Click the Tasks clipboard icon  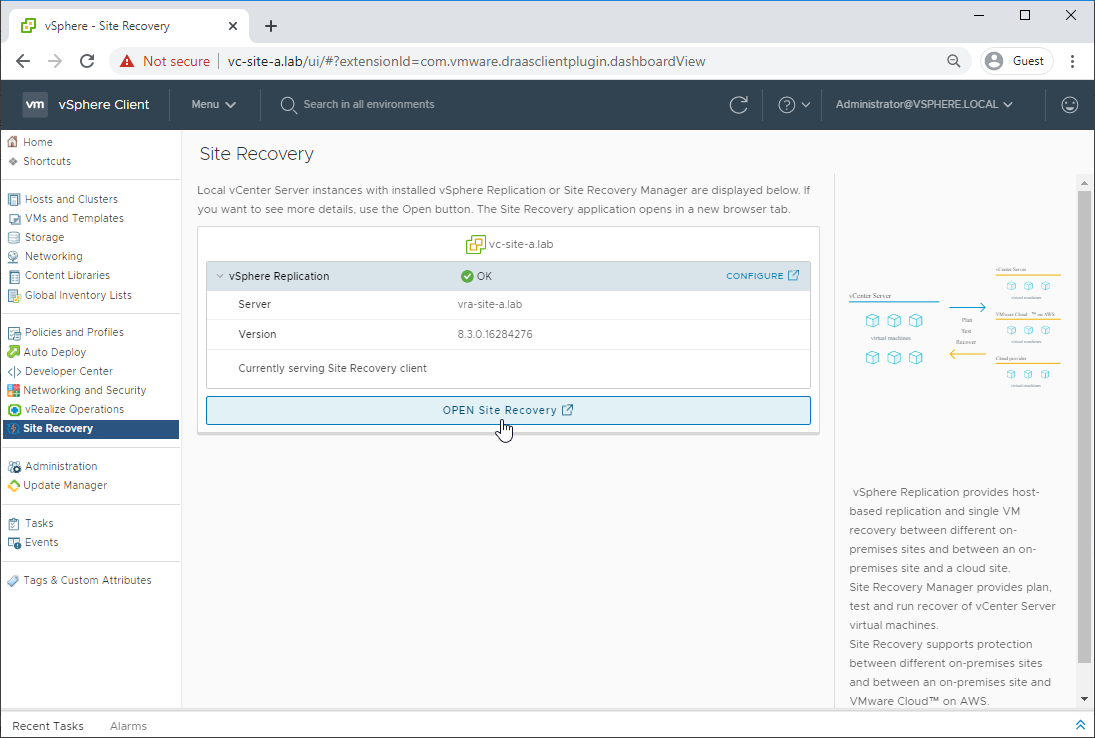tap(13, 524)
